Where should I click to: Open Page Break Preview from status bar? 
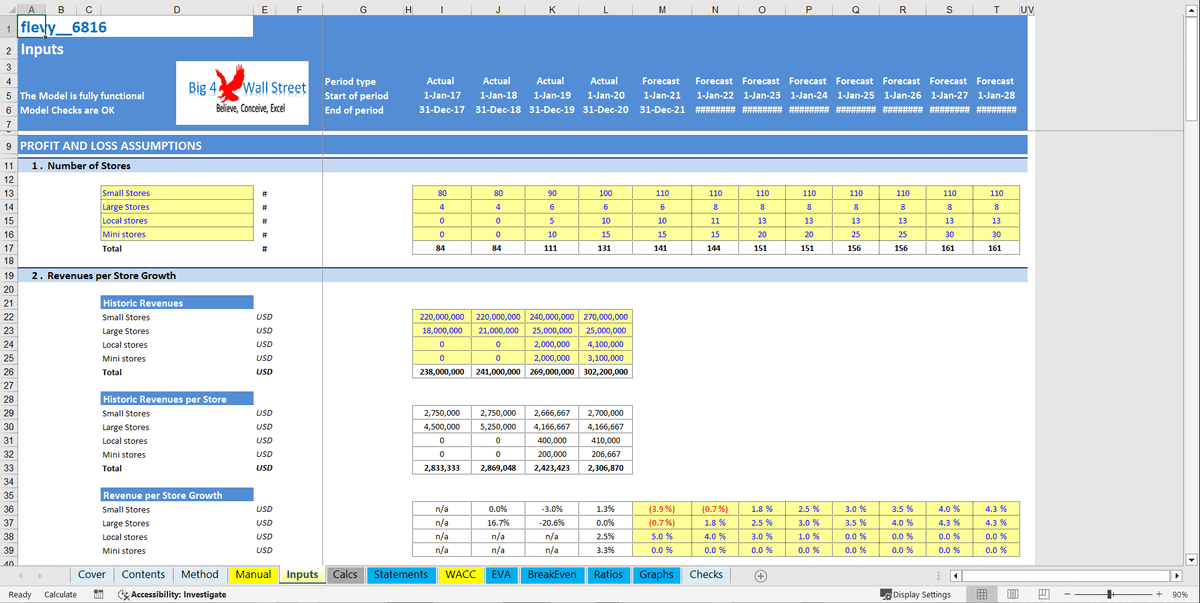(1045, 593)
